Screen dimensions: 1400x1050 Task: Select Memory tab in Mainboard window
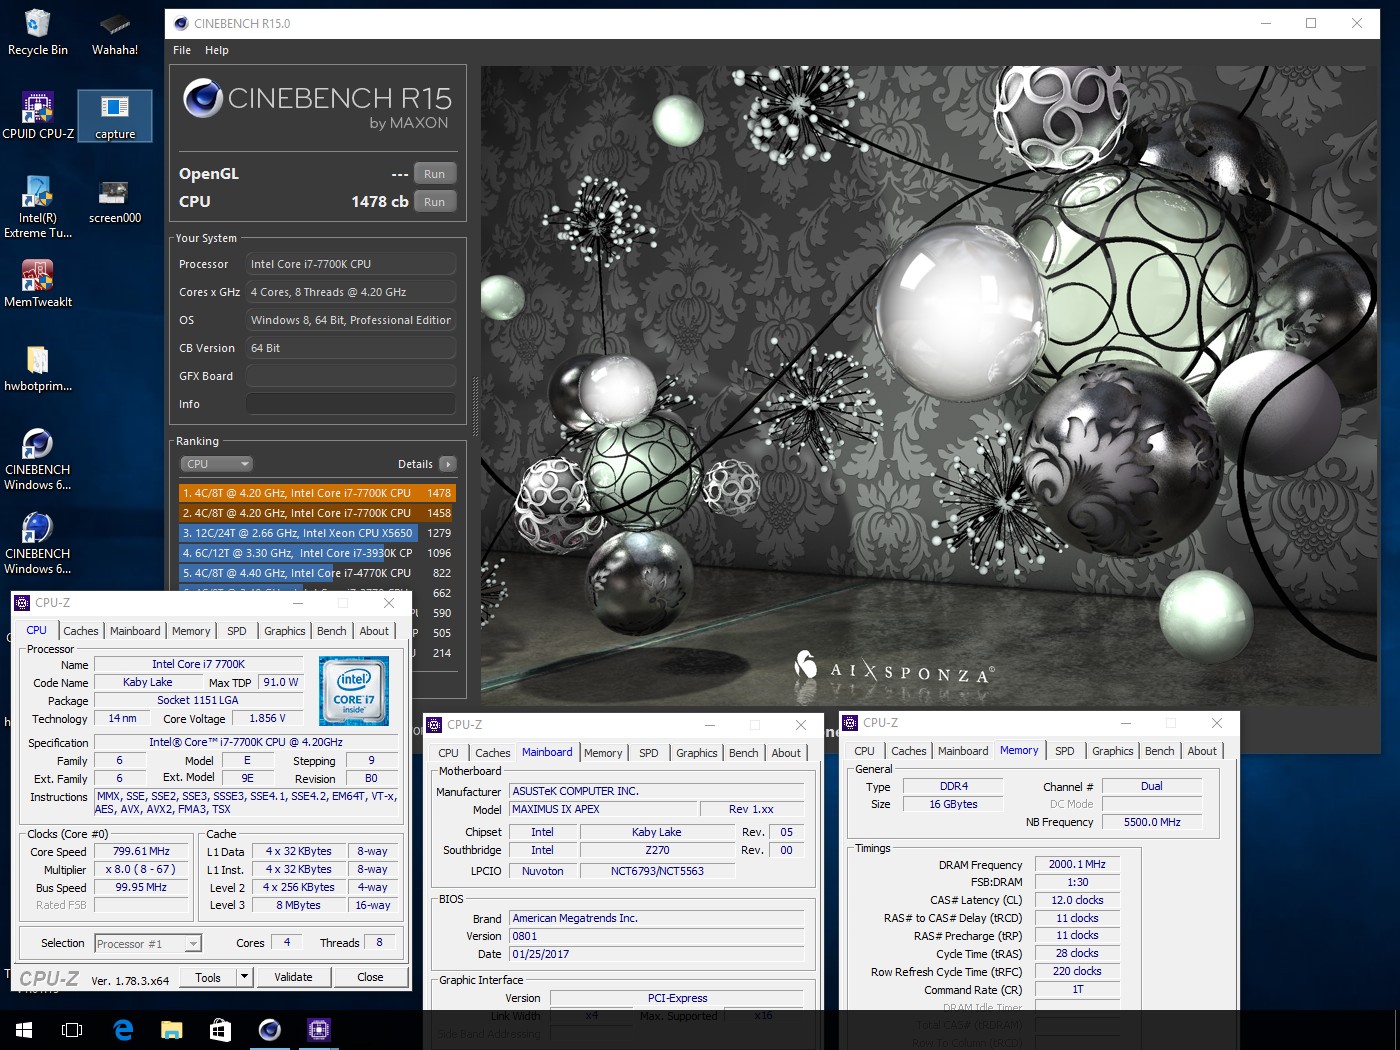click(603, 753)
